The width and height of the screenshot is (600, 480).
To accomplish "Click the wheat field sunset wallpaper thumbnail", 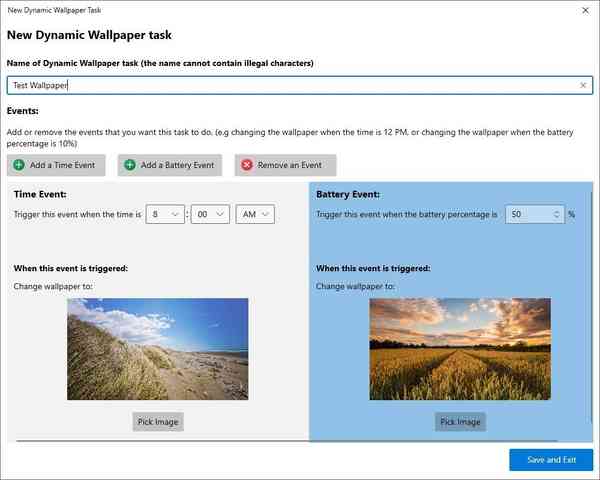I will [460, 349].
